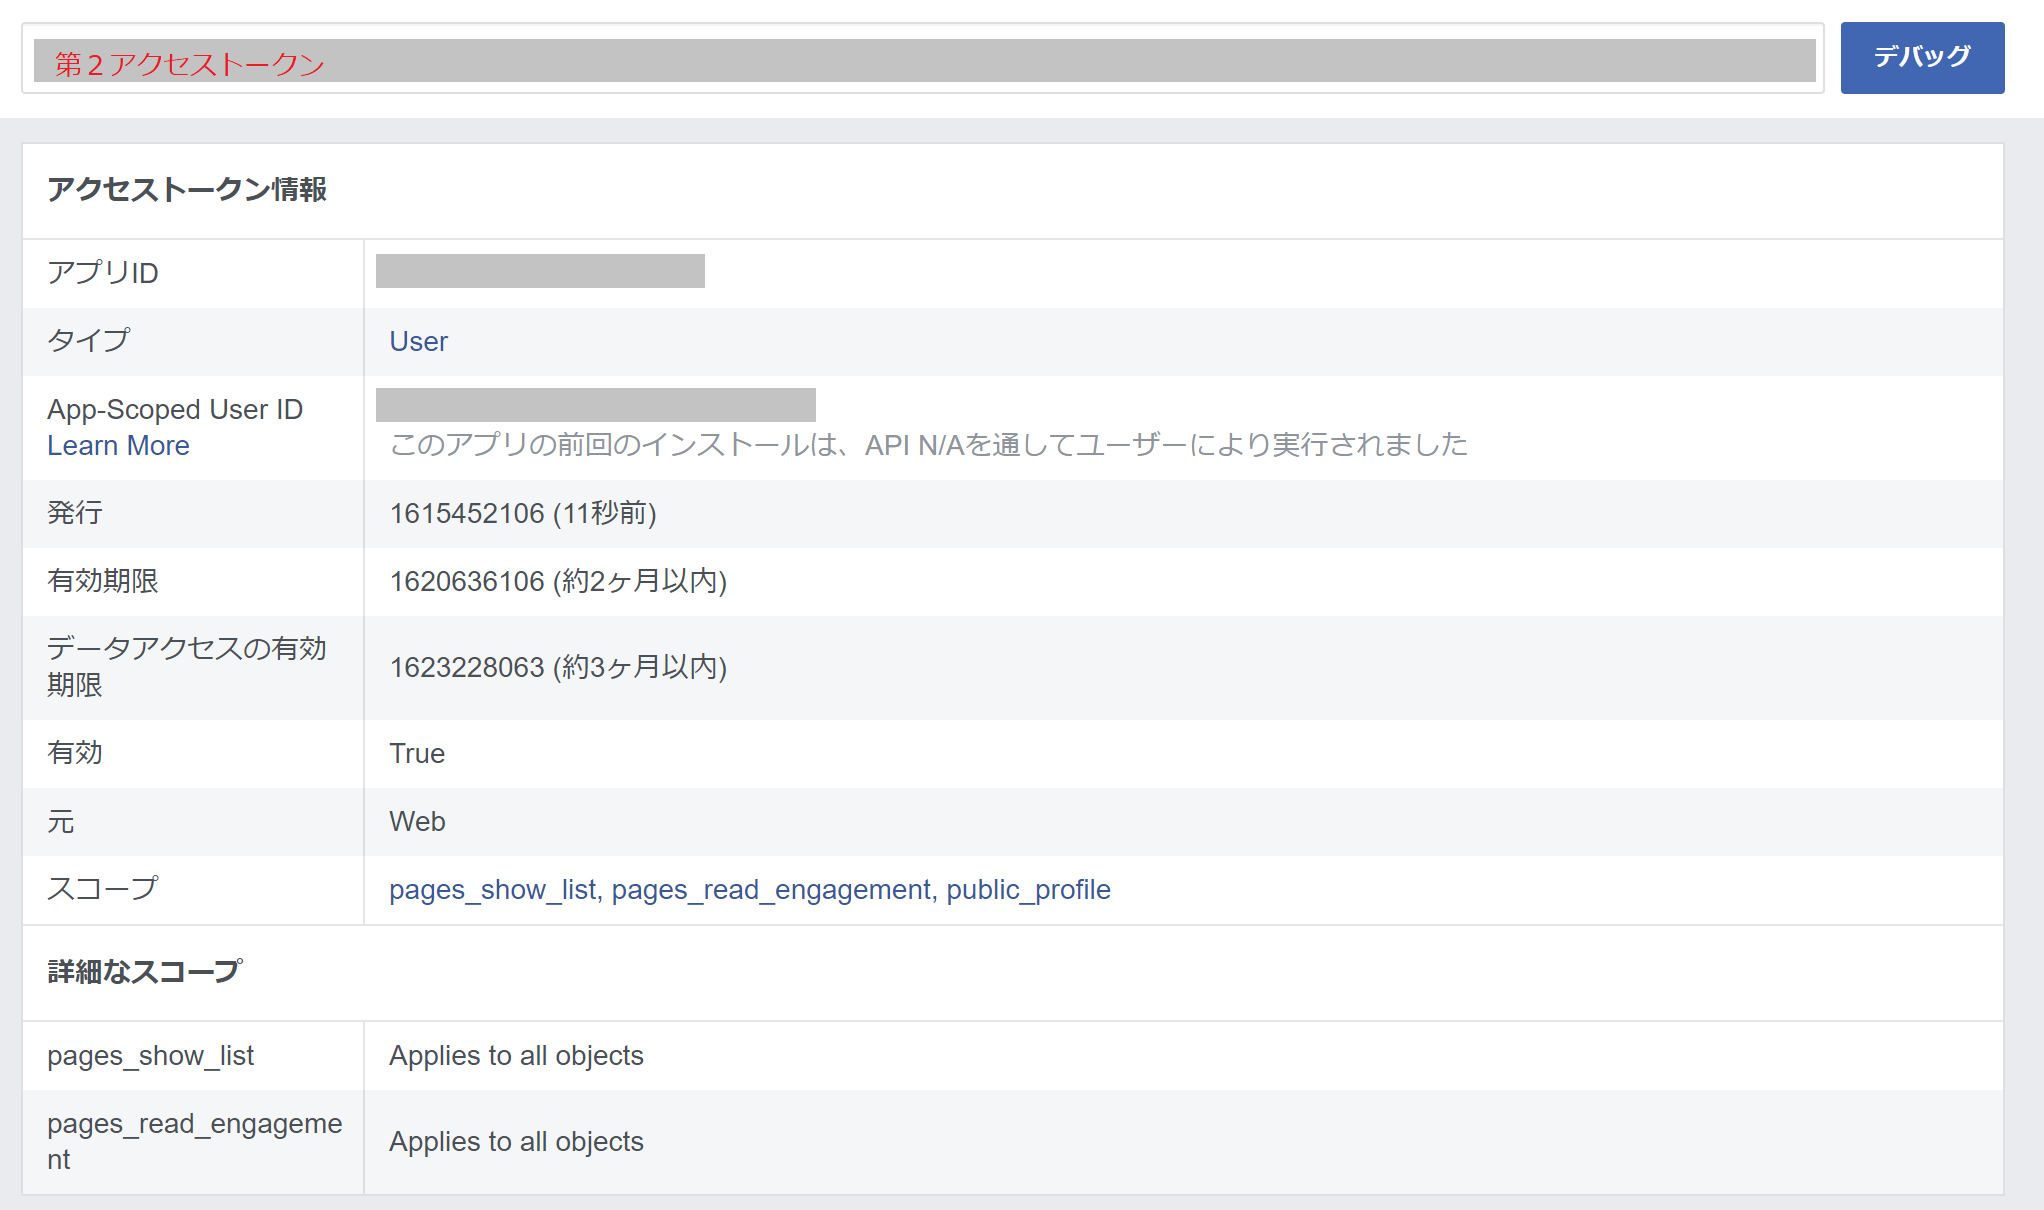The width and height of the screenshot is (2044, 1210).
Task: Click the Web origin value
Action: pyautogui.click(x=417, y=822)
